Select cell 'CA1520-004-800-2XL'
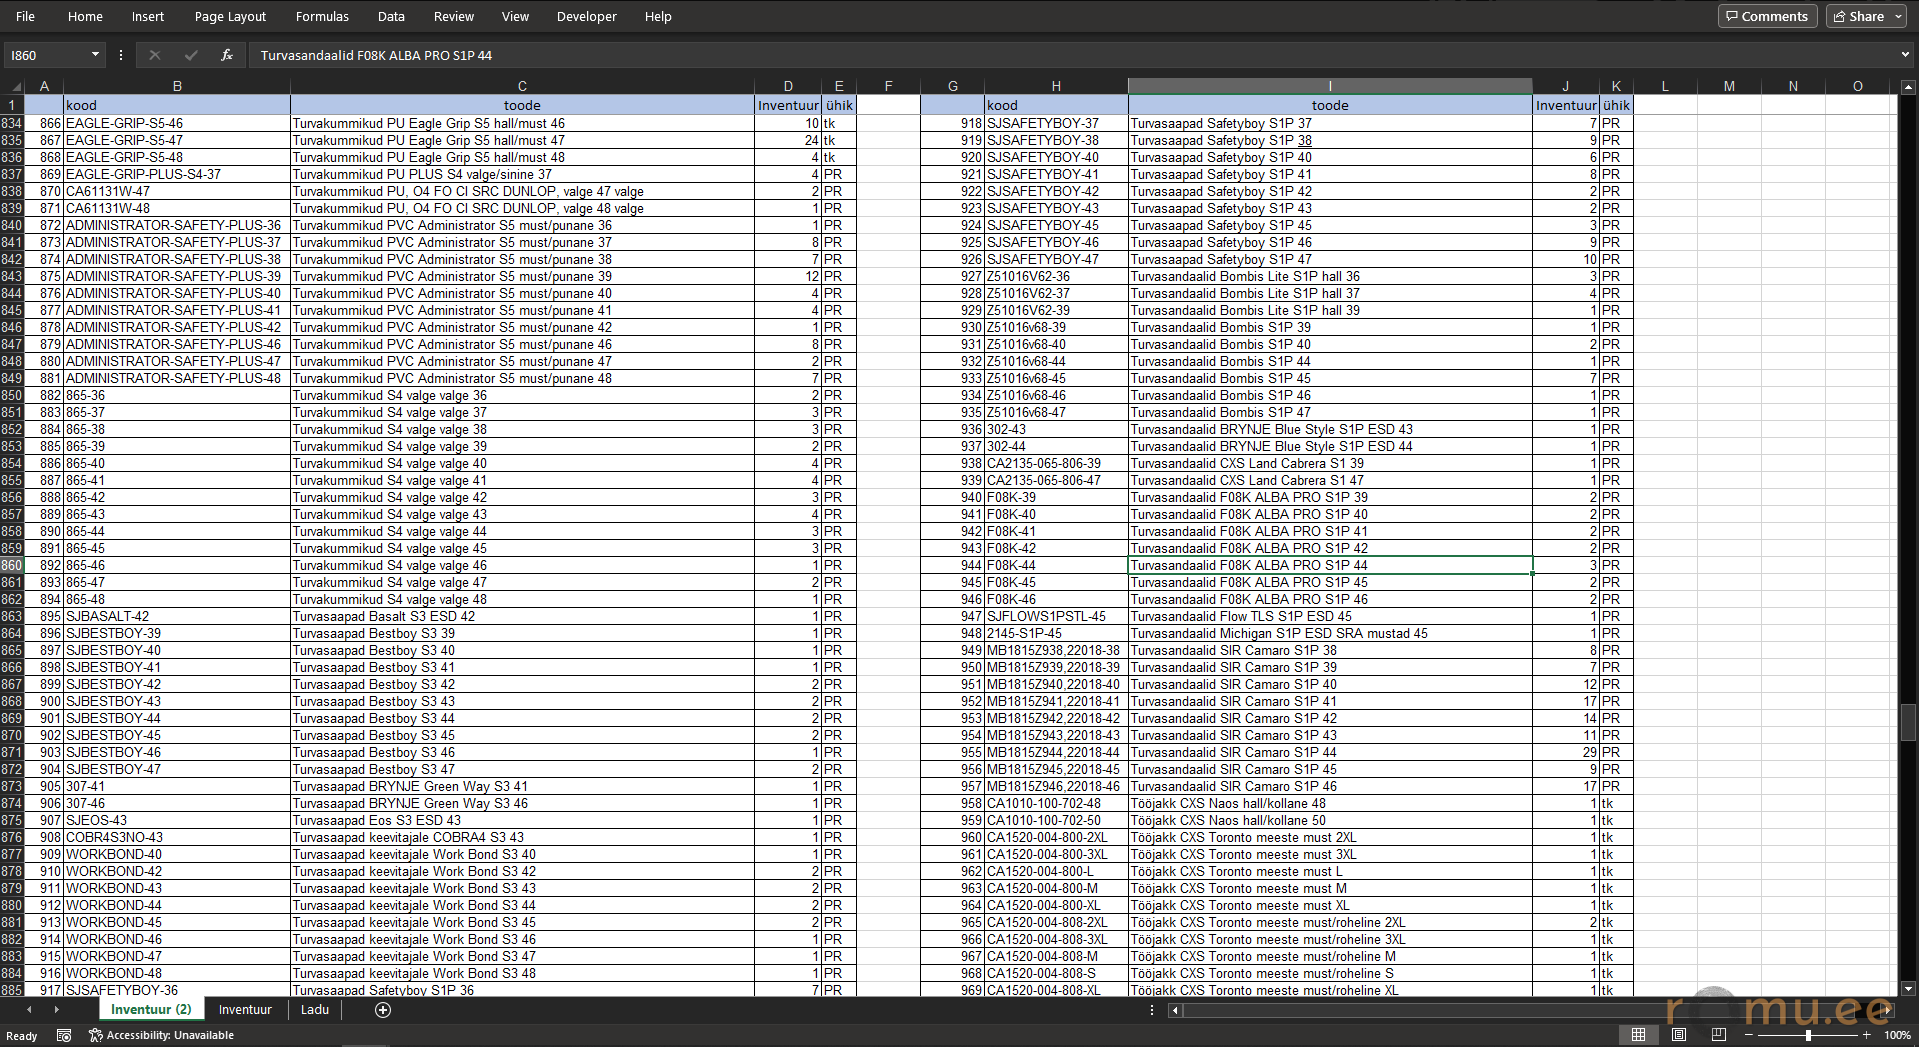 click(1056, 837)
